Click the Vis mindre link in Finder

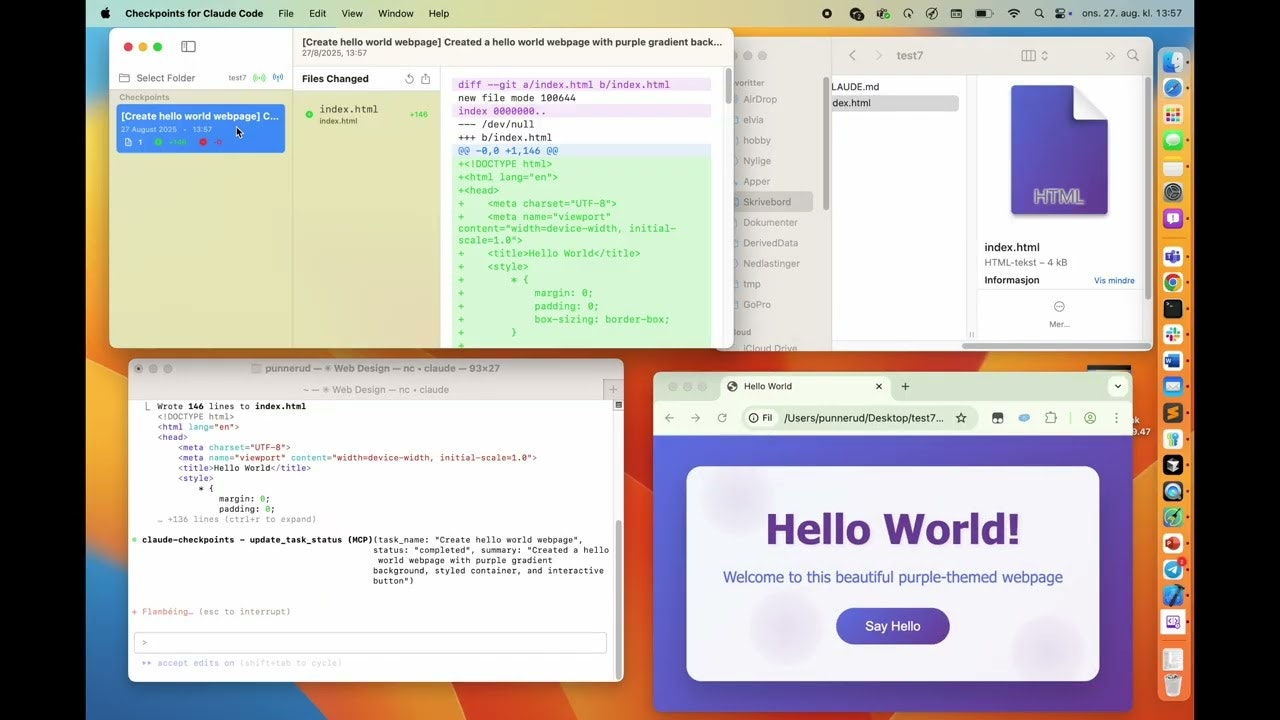(1113, 281)
